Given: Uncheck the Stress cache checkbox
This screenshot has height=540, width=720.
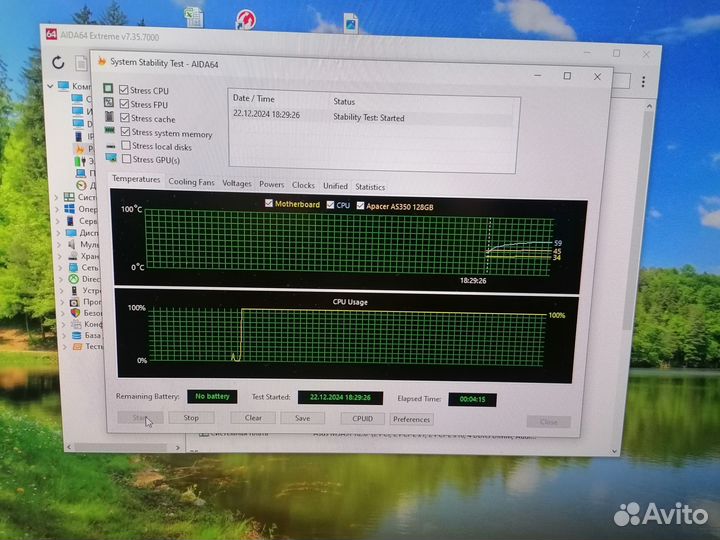Looking at the screenshot, I should click(x=125, y=118).
